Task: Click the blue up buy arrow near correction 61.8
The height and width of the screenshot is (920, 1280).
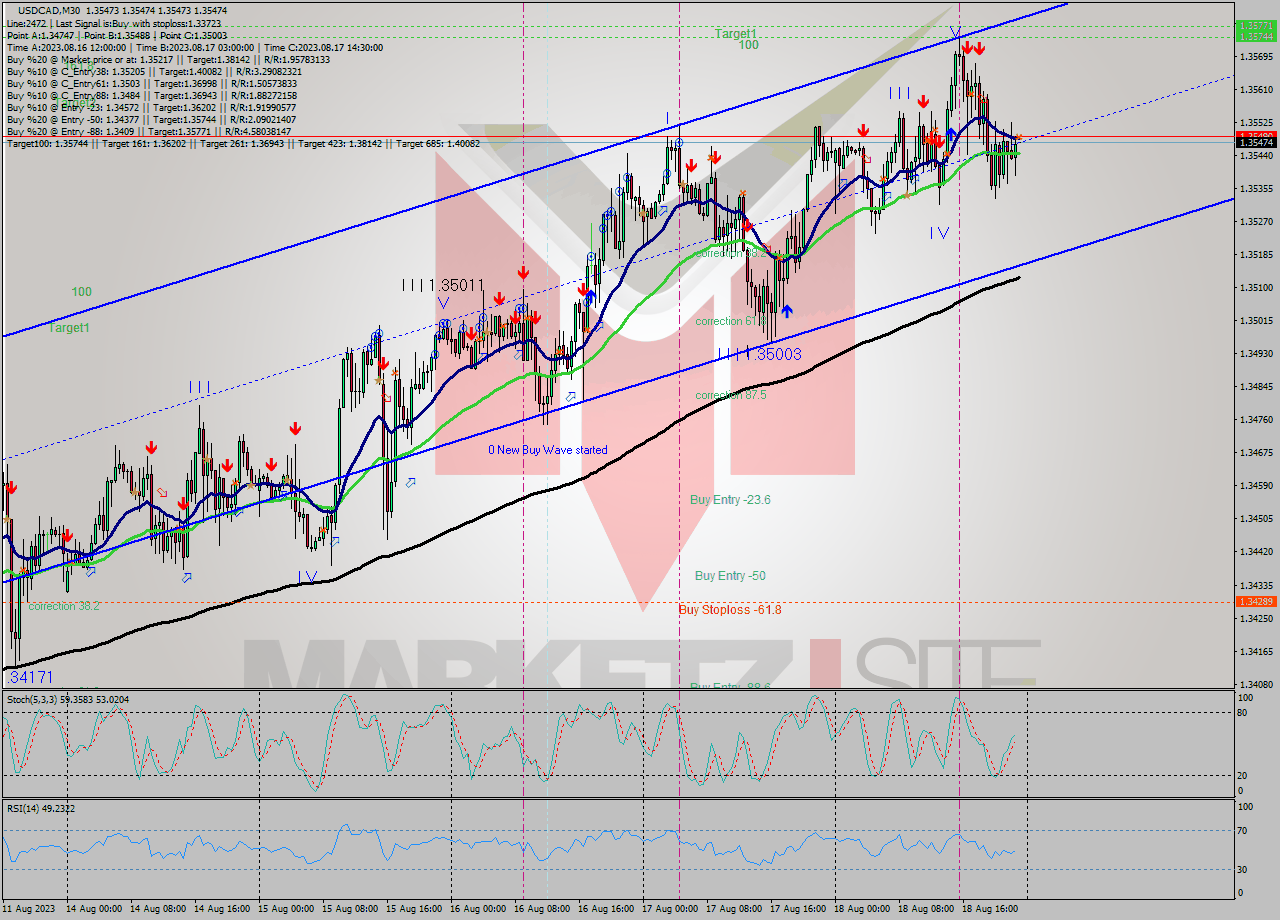Action: click(788, 310)
